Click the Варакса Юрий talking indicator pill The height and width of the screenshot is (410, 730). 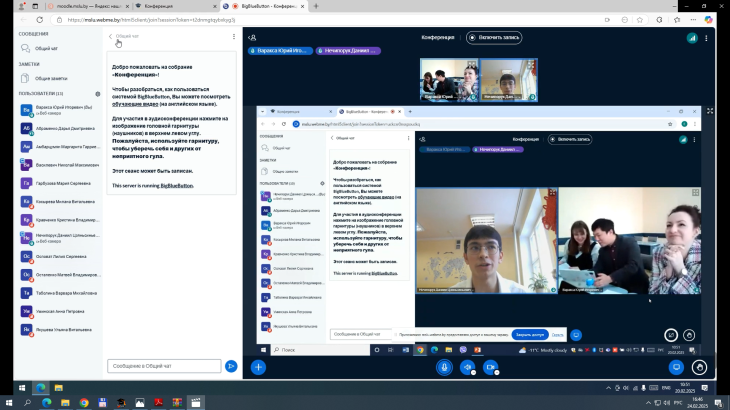(x=280, y=51)
